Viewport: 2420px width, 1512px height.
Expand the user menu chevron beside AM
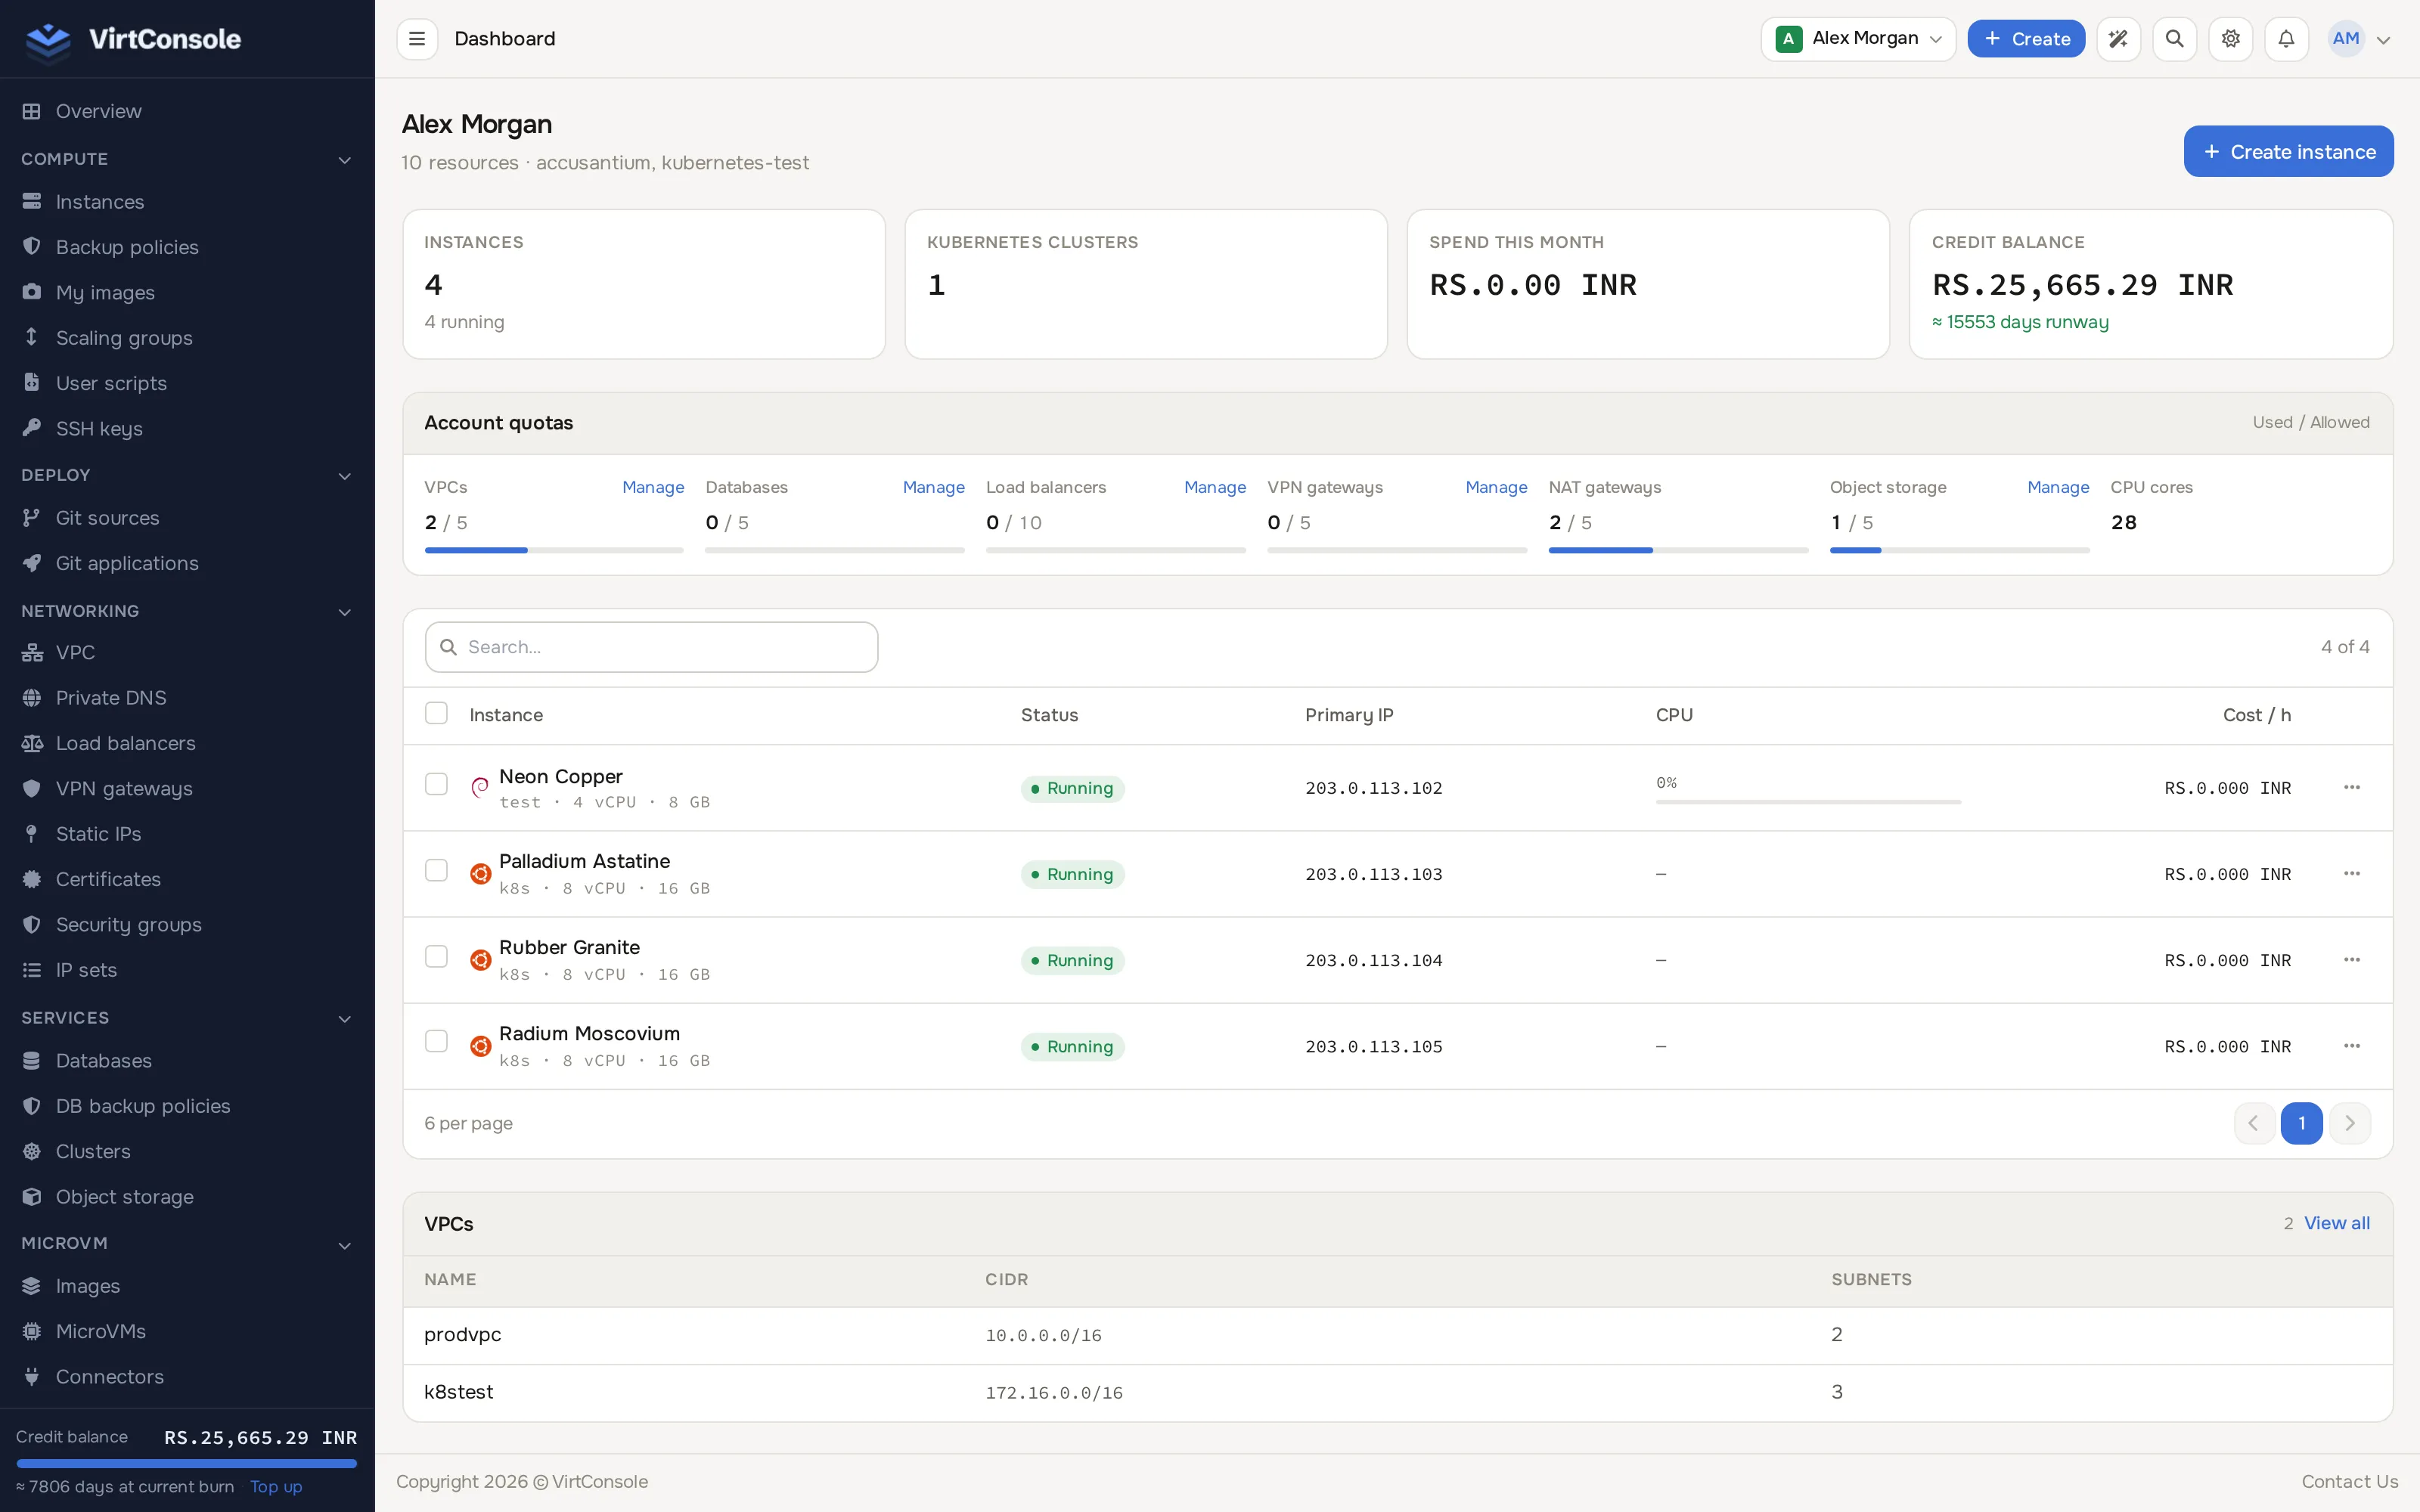coord(2384,40)
